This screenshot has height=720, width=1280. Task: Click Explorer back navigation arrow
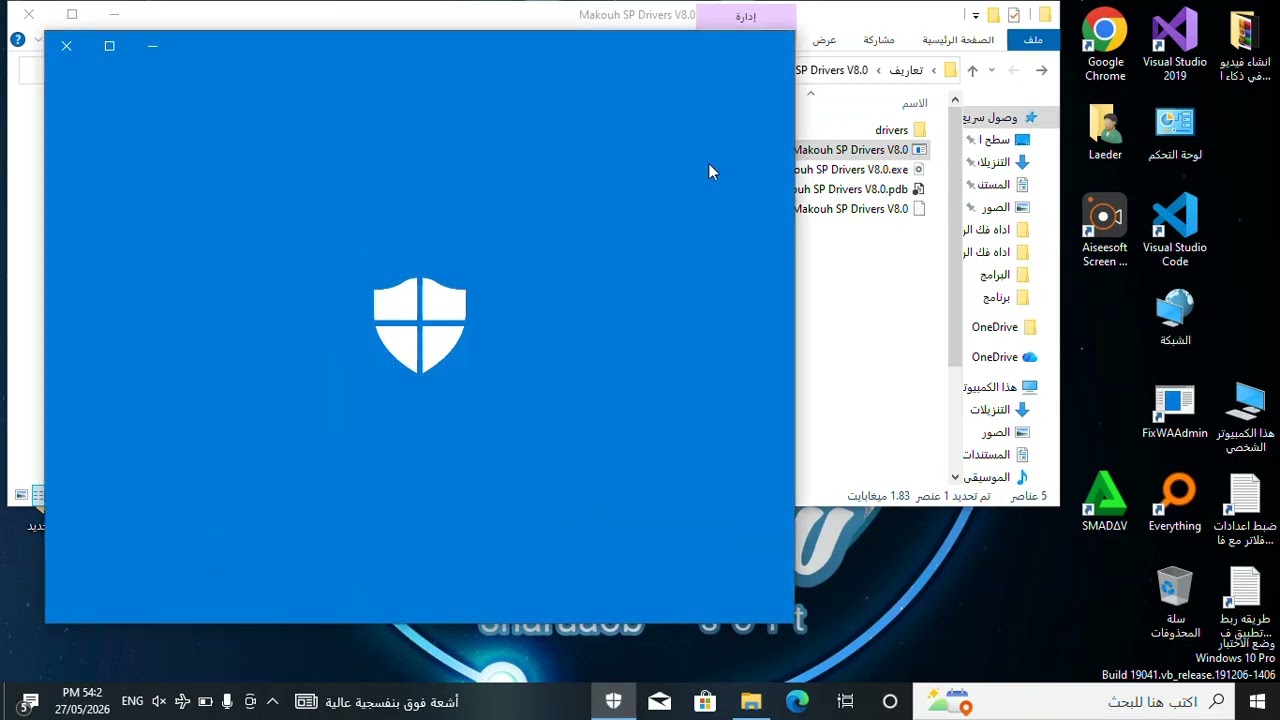1041,70
